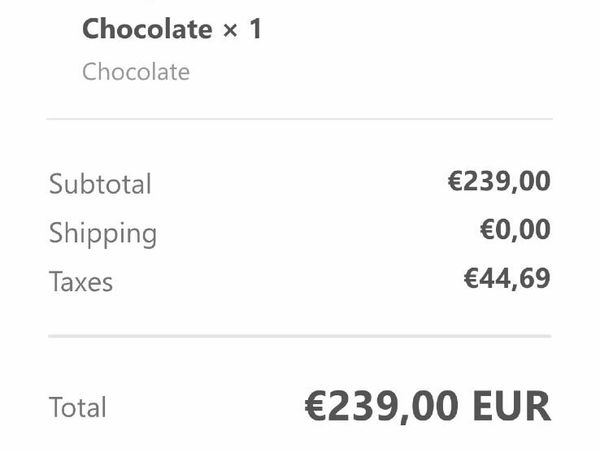Click the "Subtotal" label

100,184
